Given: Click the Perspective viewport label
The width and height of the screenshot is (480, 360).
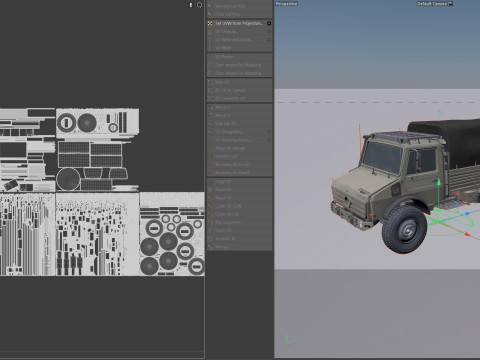Looking at the screenshot, I should (286, 4).
